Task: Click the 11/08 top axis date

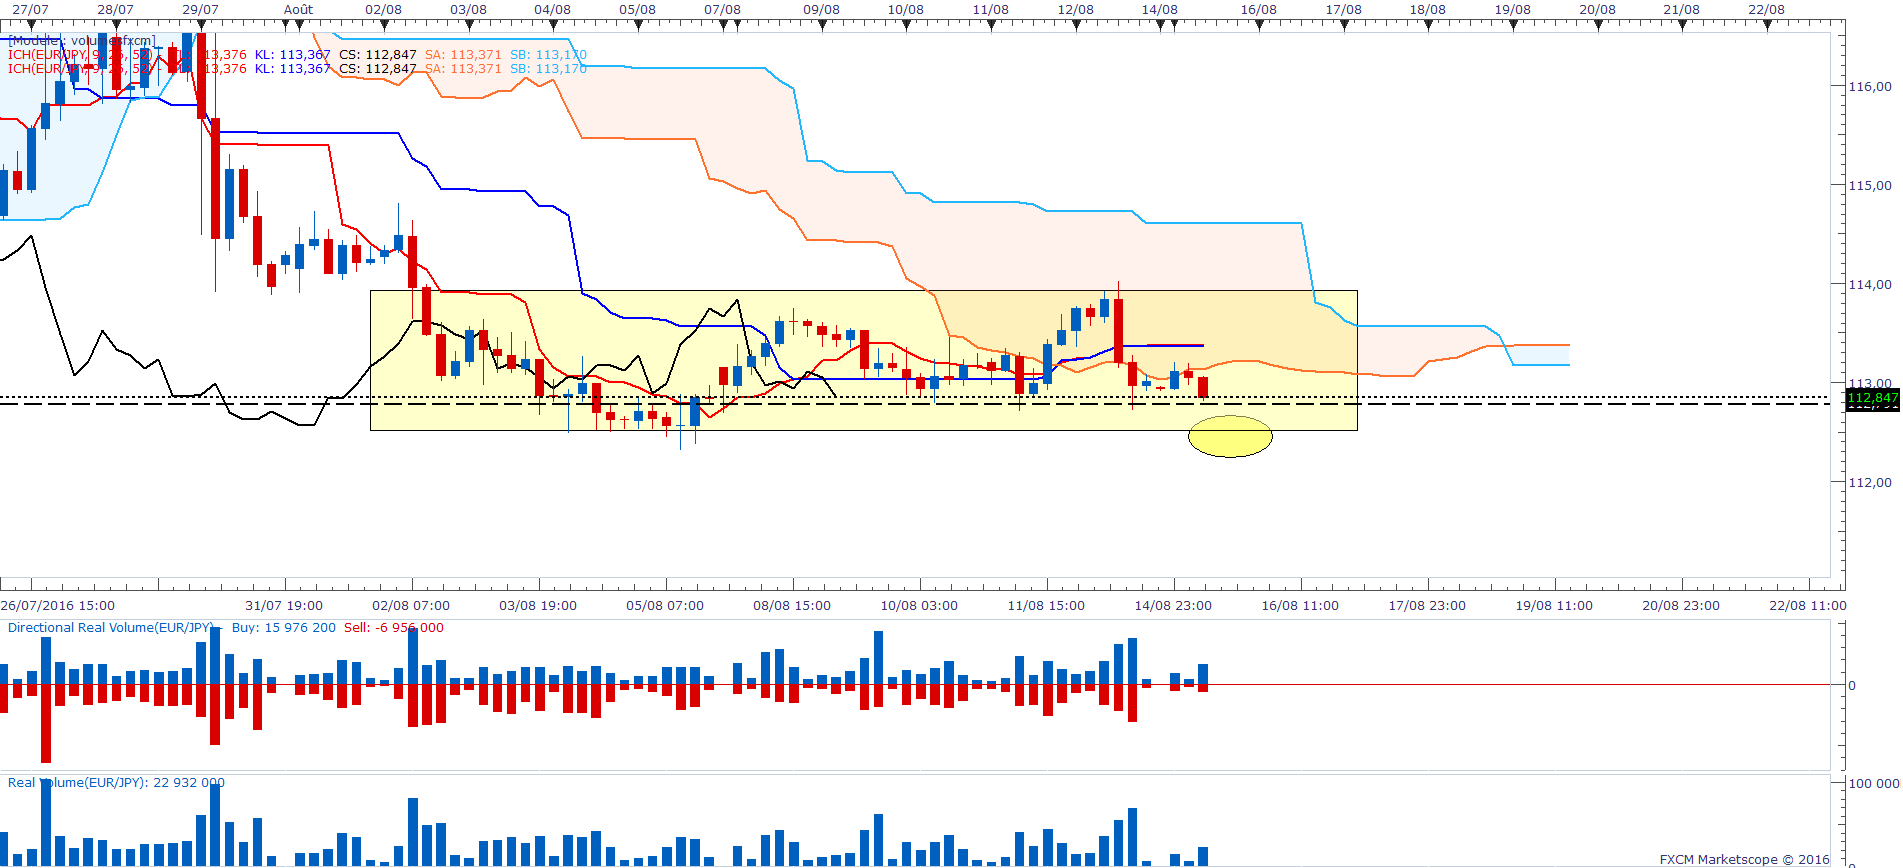Action: click(991, 10)
